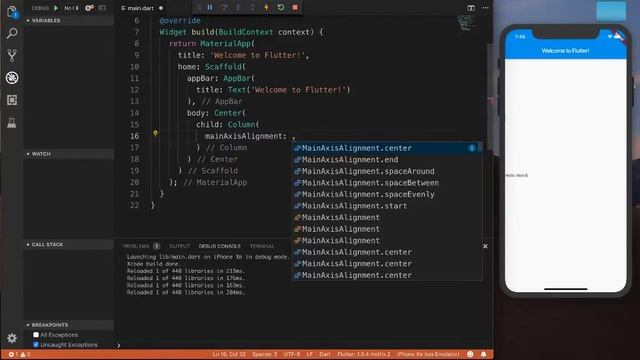Click line 12 Text widget code
640x360 pixels.
(273, 90)
